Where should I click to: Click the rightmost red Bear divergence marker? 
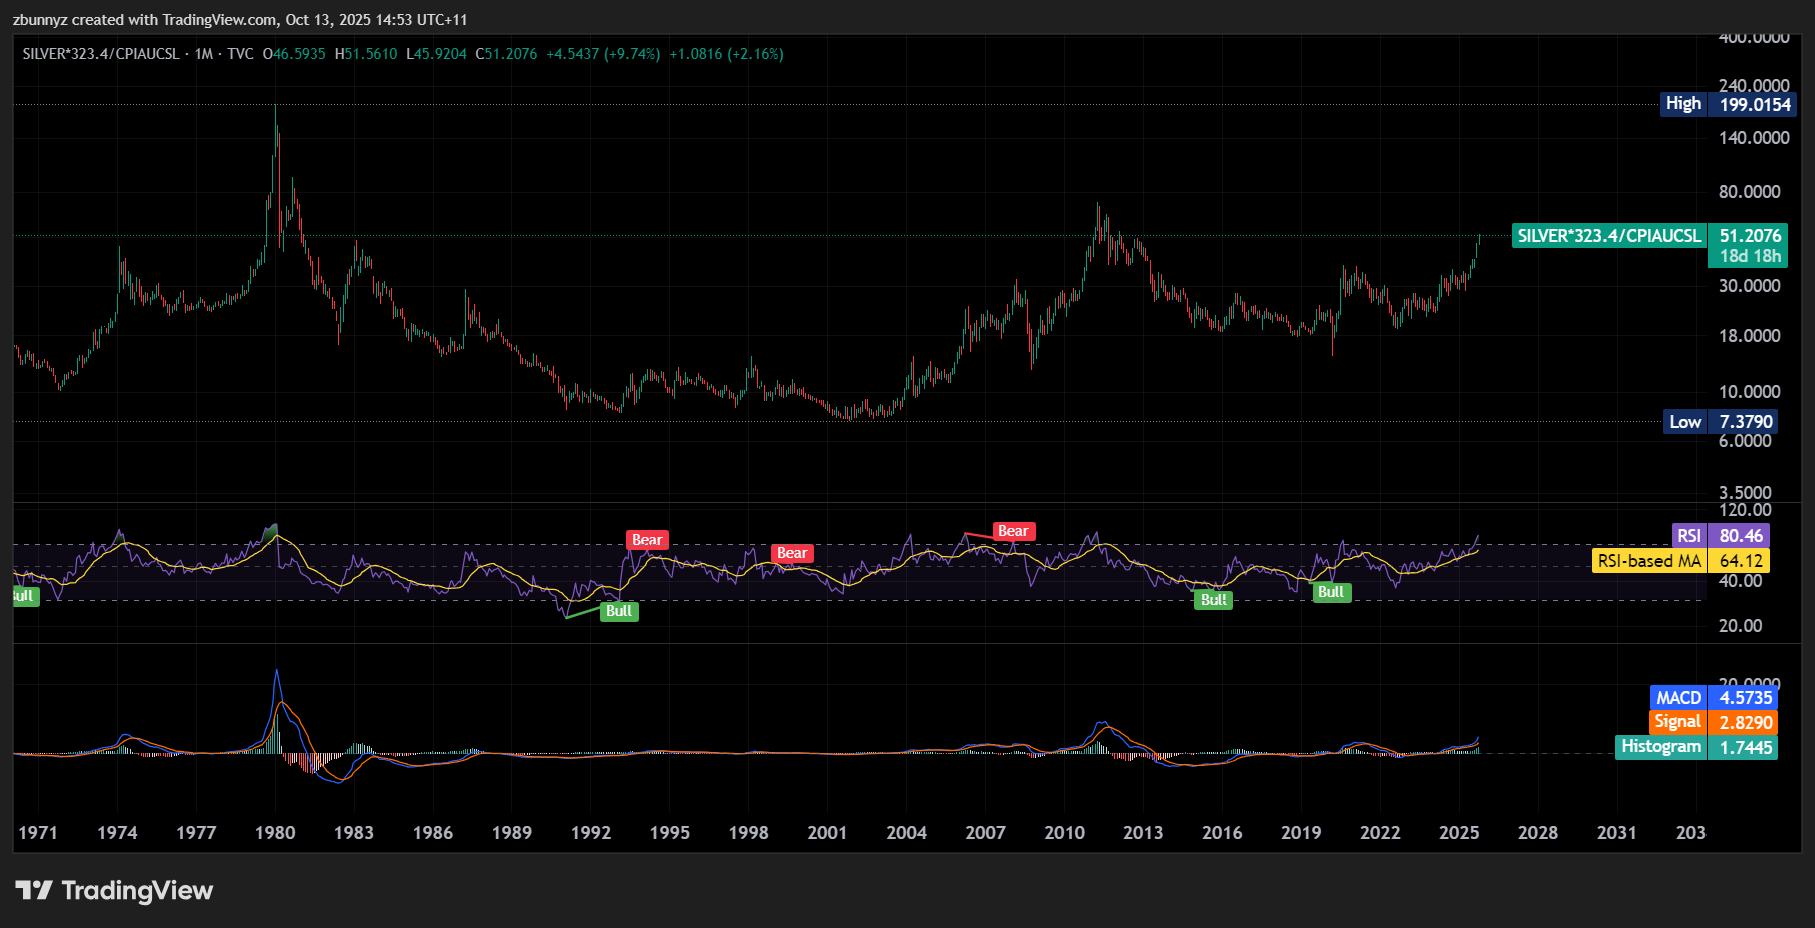[1013, 531]
